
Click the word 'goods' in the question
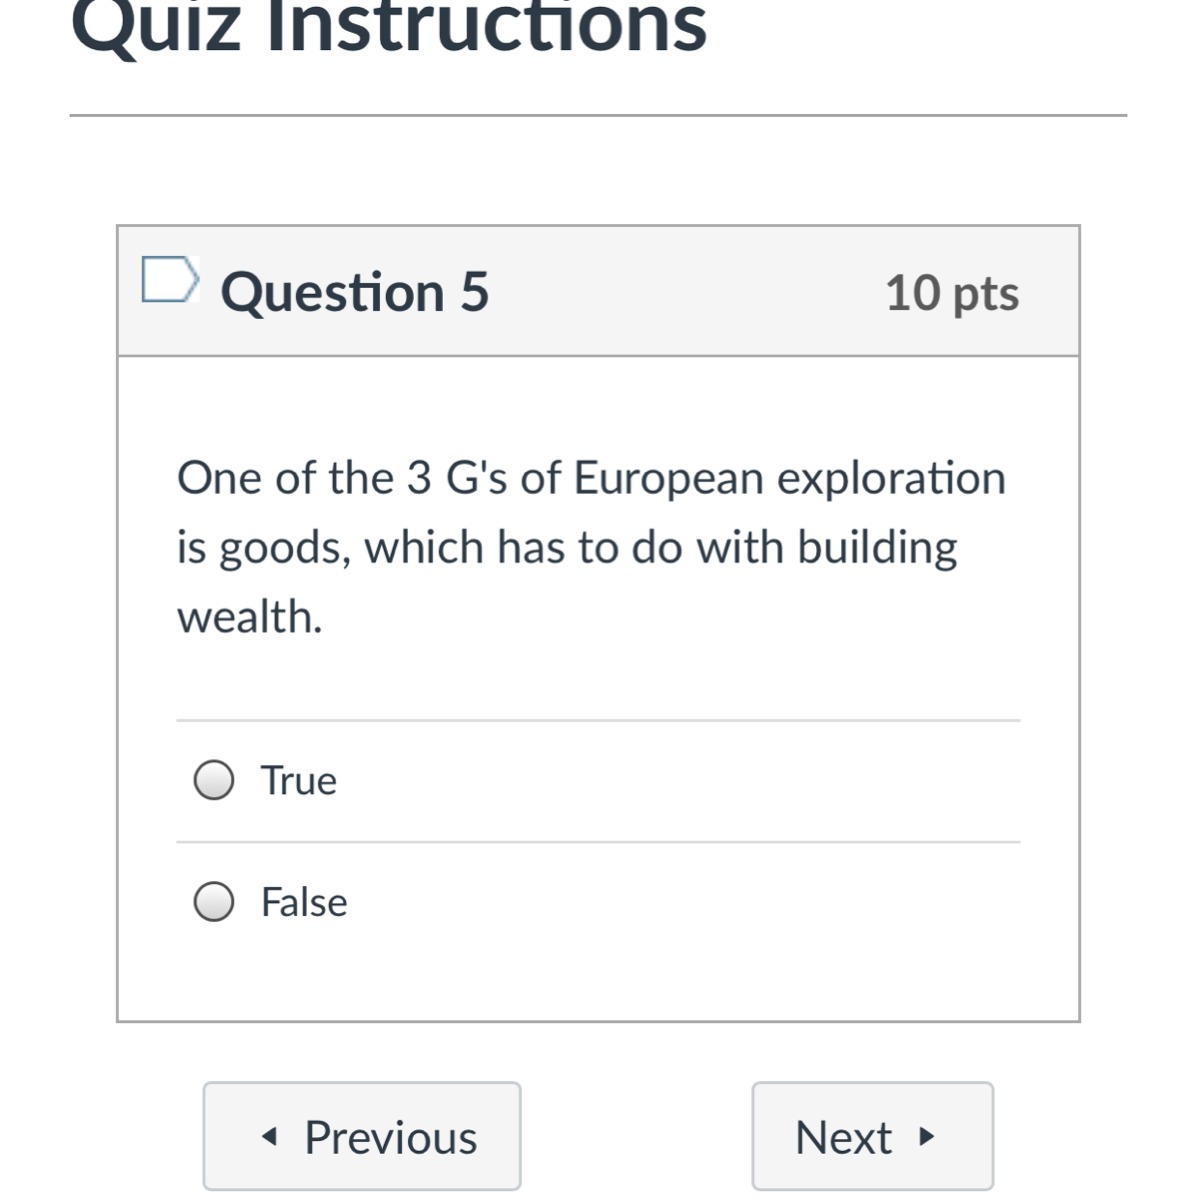(284, 548)
